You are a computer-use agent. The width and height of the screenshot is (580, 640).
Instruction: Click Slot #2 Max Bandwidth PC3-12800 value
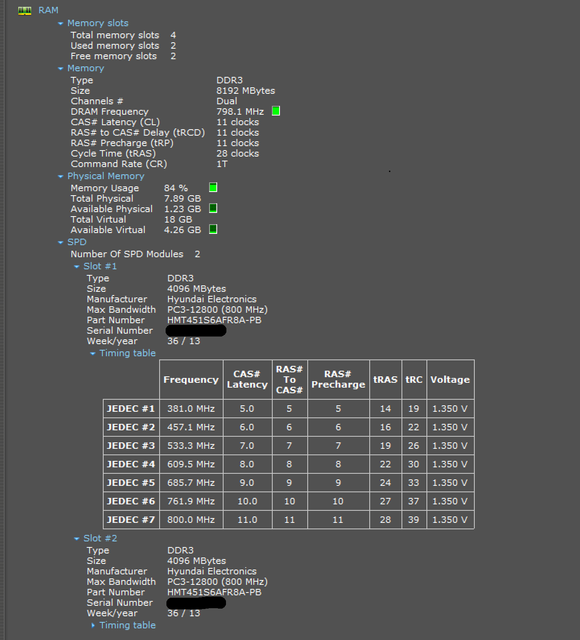click(x=217, y=582)
